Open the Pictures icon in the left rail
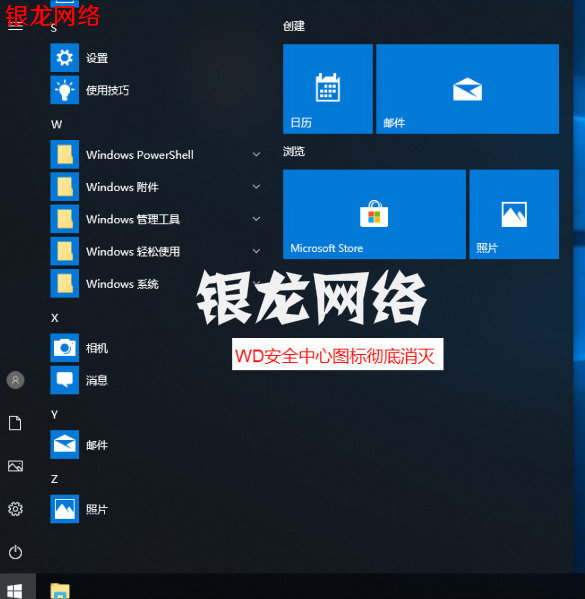Viewport: 585px width, 599px height. click(15, 466)
